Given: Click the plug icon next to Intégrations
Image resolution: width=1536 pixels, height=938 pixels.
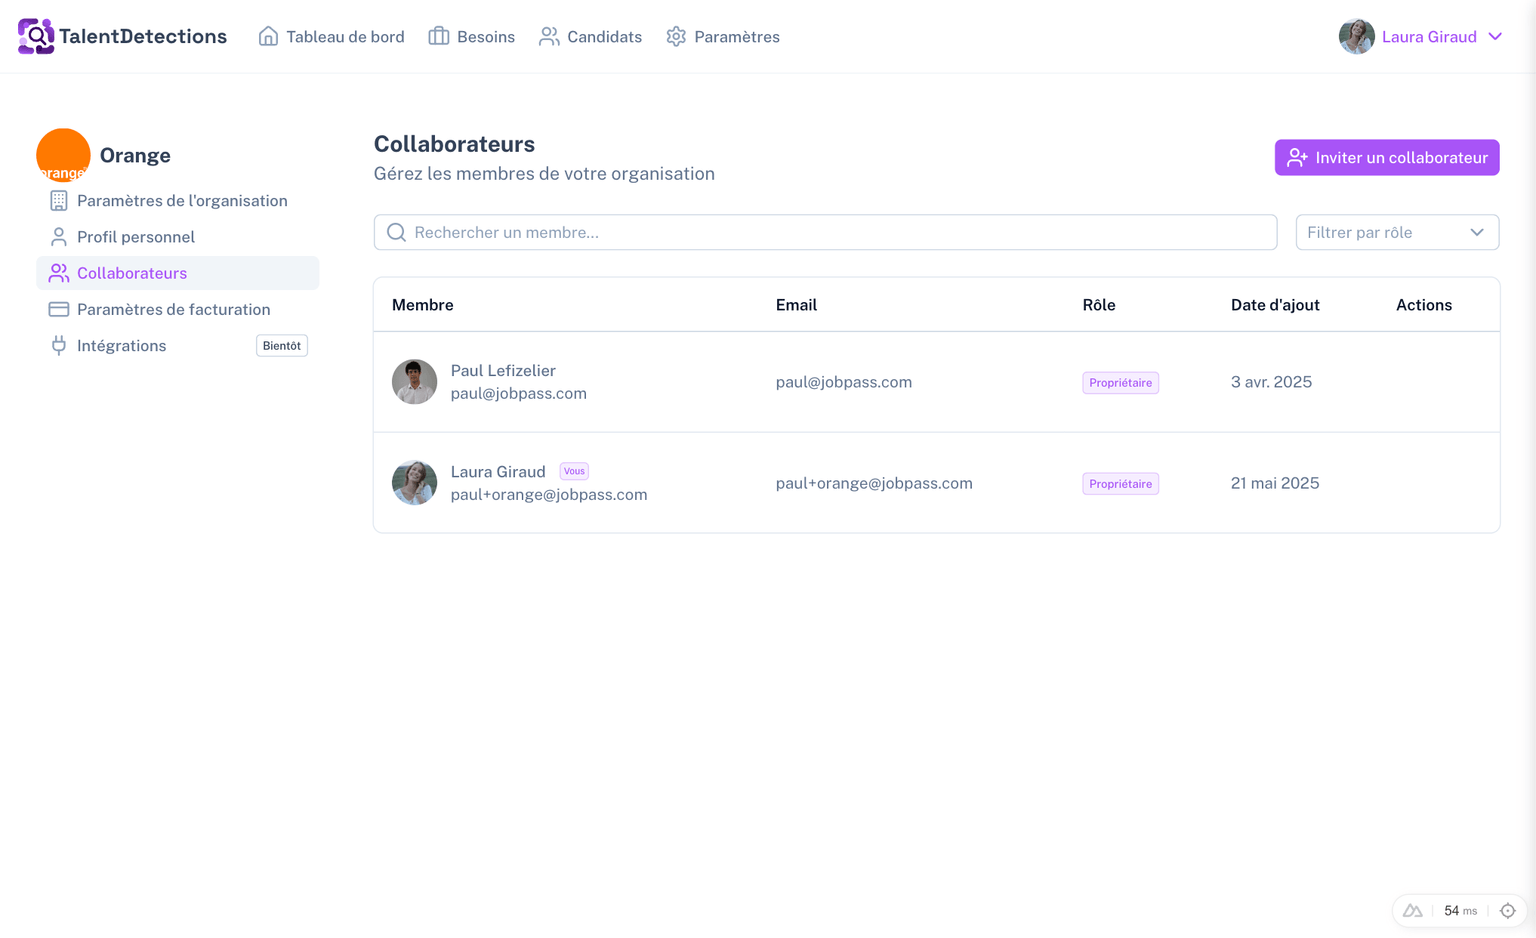Looking at the screenshot, I should (x=57, y=345).
